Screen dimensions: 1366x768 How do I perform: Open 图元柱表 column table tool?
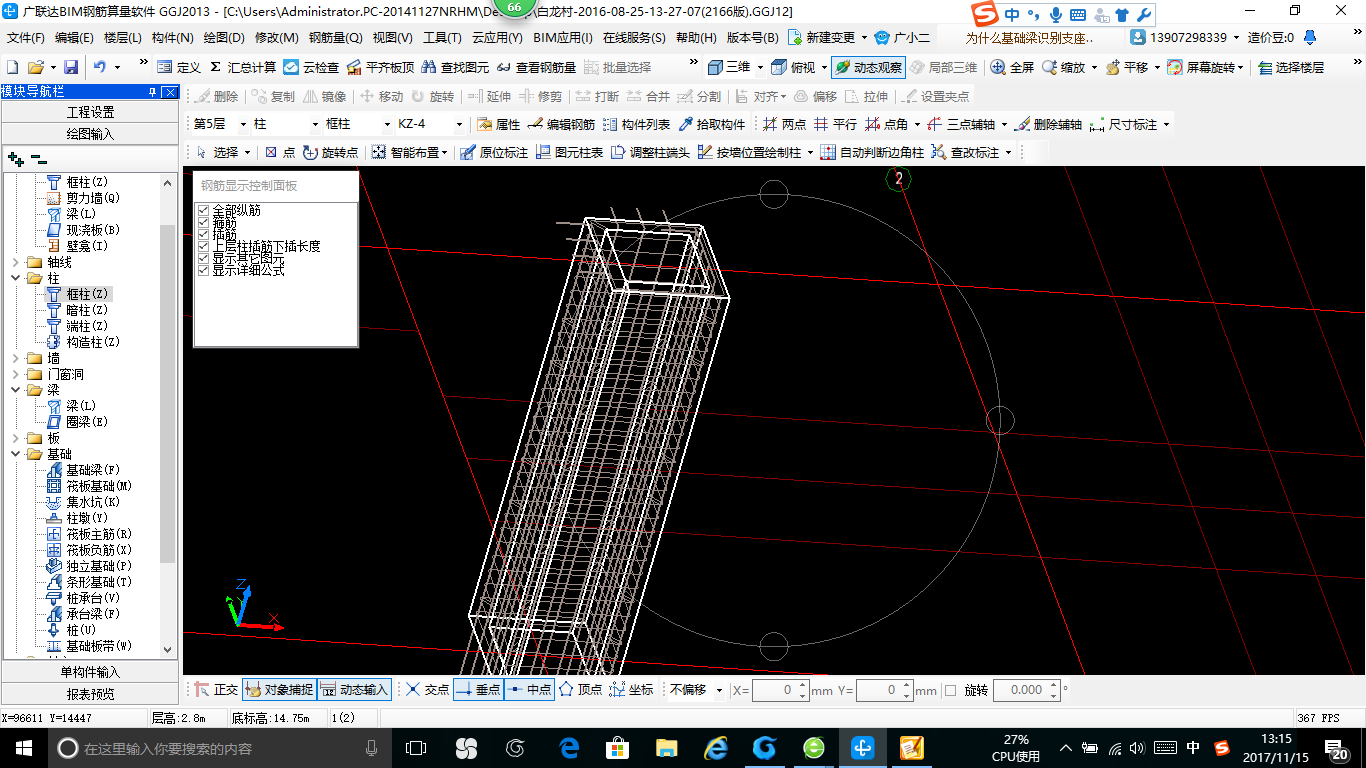570,152
